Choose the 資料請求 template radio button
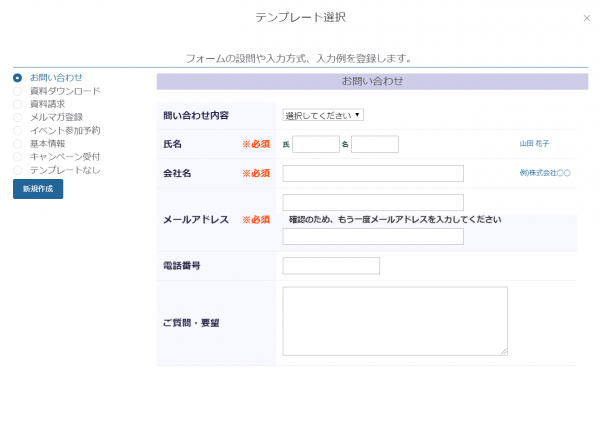The height and width of the screenshot is (424, 600). [x=17, y=104]
